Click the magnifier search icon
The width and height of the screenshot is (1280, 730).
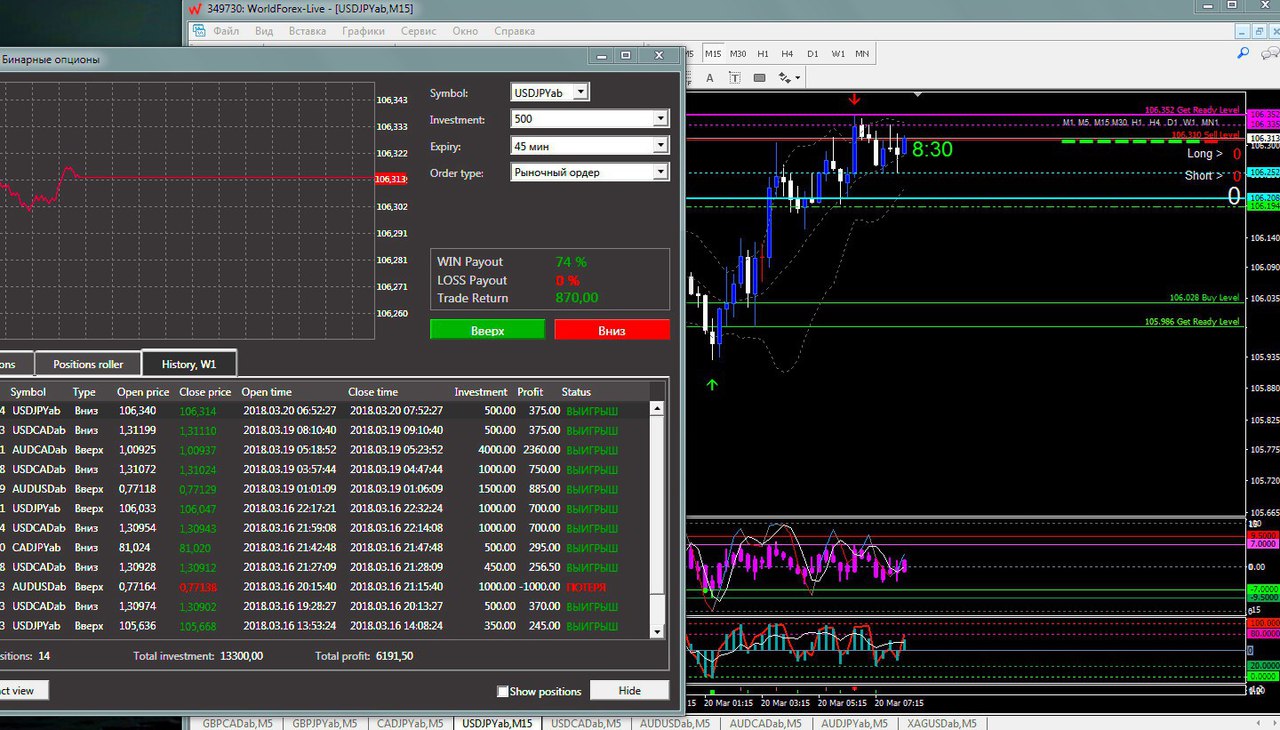click(x=1244, y=54)
